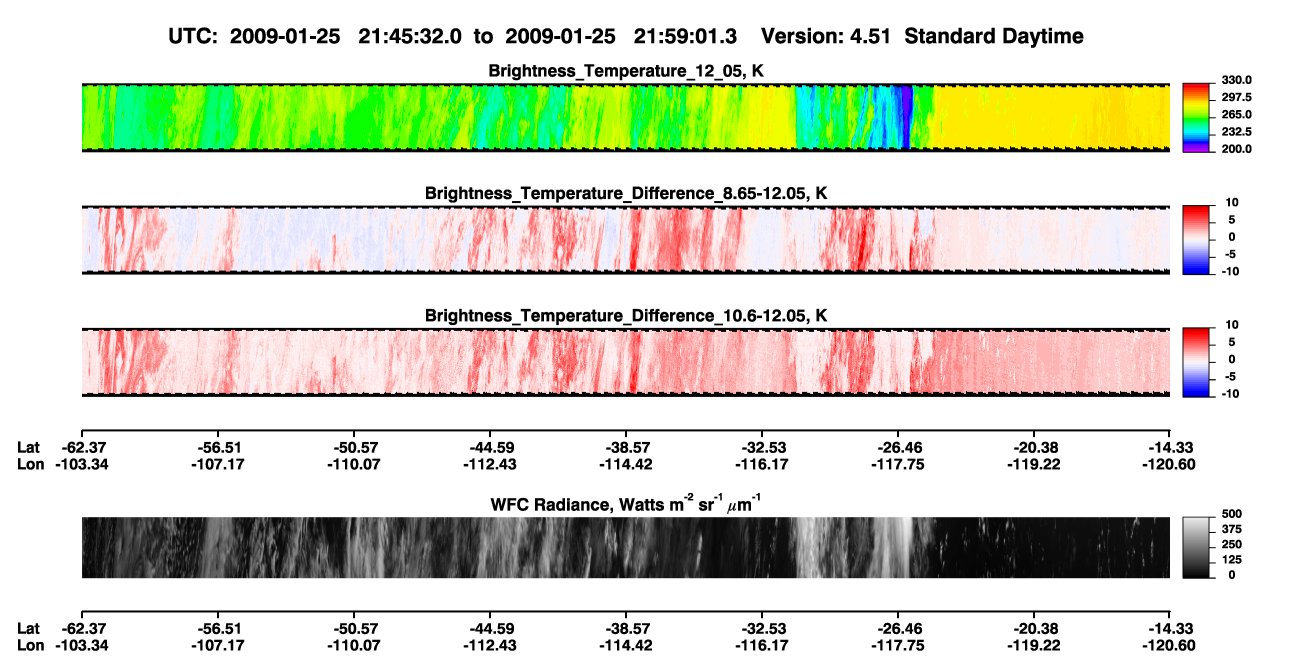This screenshot has width=1300, height=667.
Task: Click the grayscale WFC Radiance image strip
Action: click(625, 547)
